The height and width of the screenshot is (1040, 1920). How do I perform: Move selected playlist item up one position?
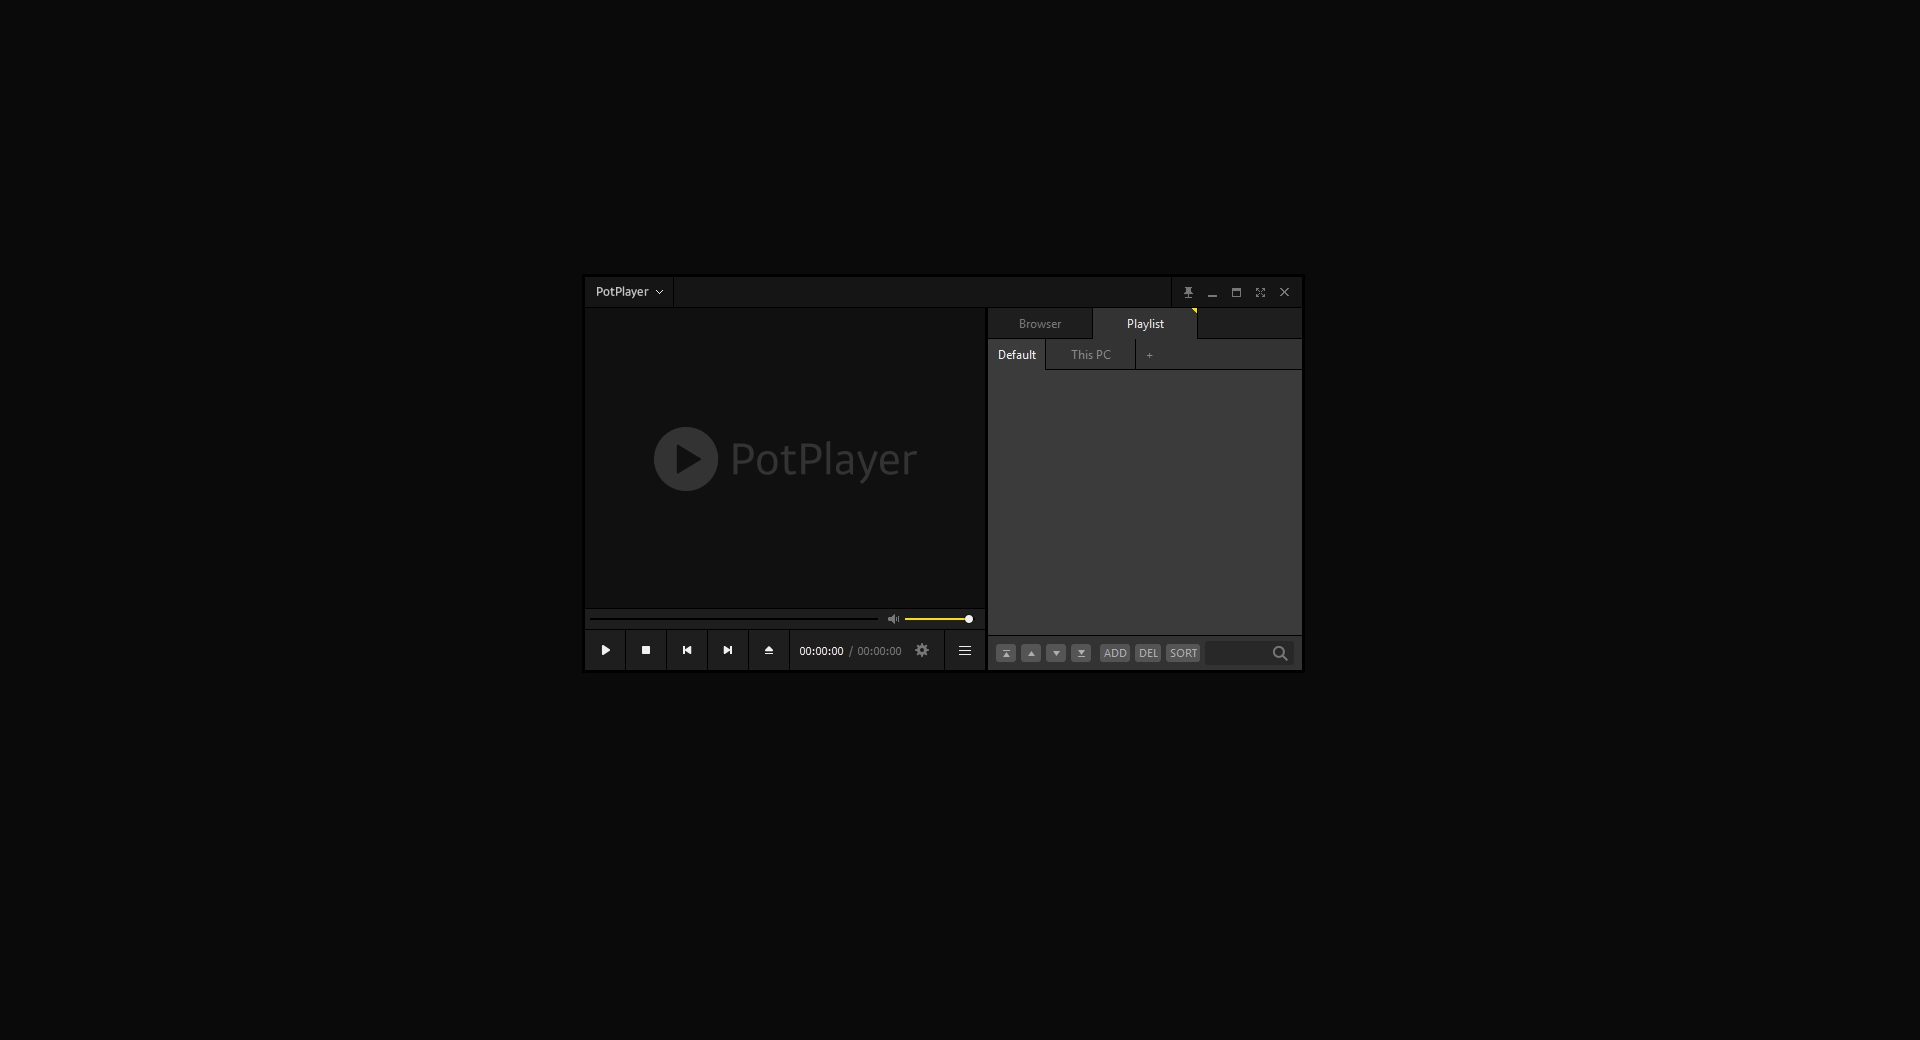click(1031, 653)
